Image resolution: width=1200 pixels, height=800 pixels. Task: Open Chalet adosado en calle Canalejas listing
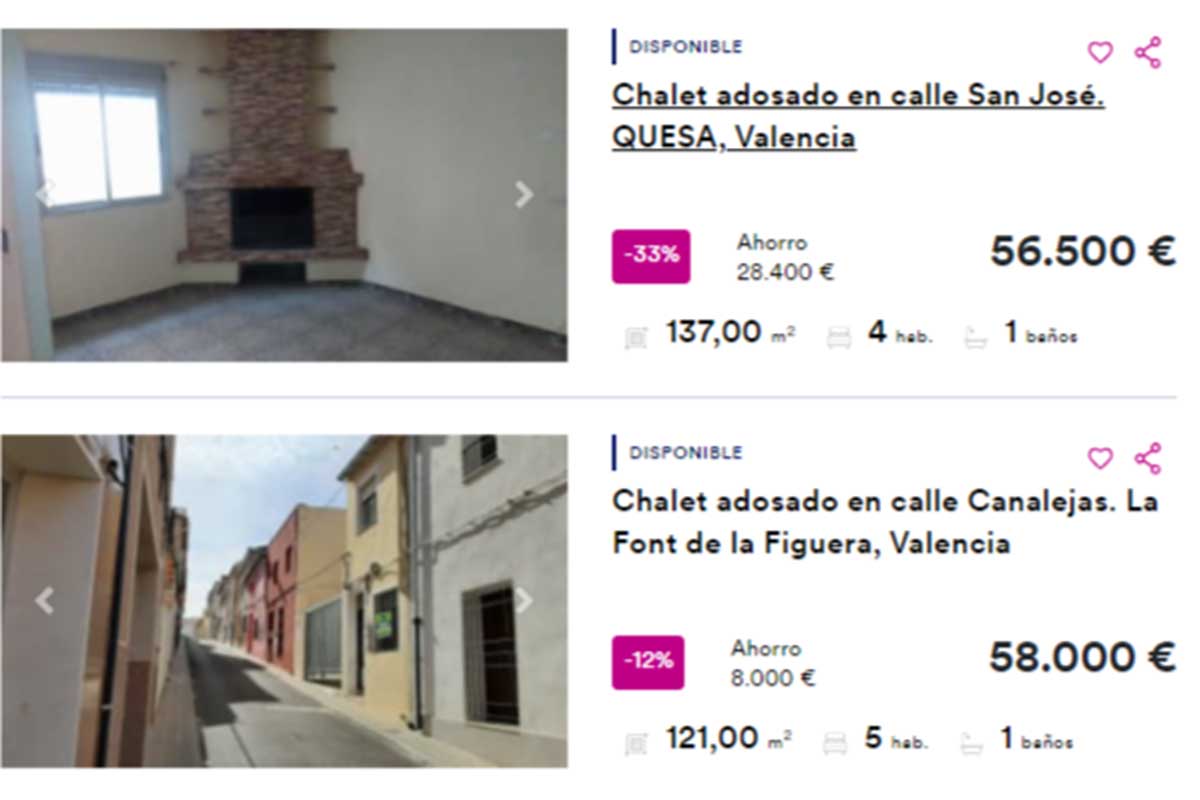[x=885, y=521]
